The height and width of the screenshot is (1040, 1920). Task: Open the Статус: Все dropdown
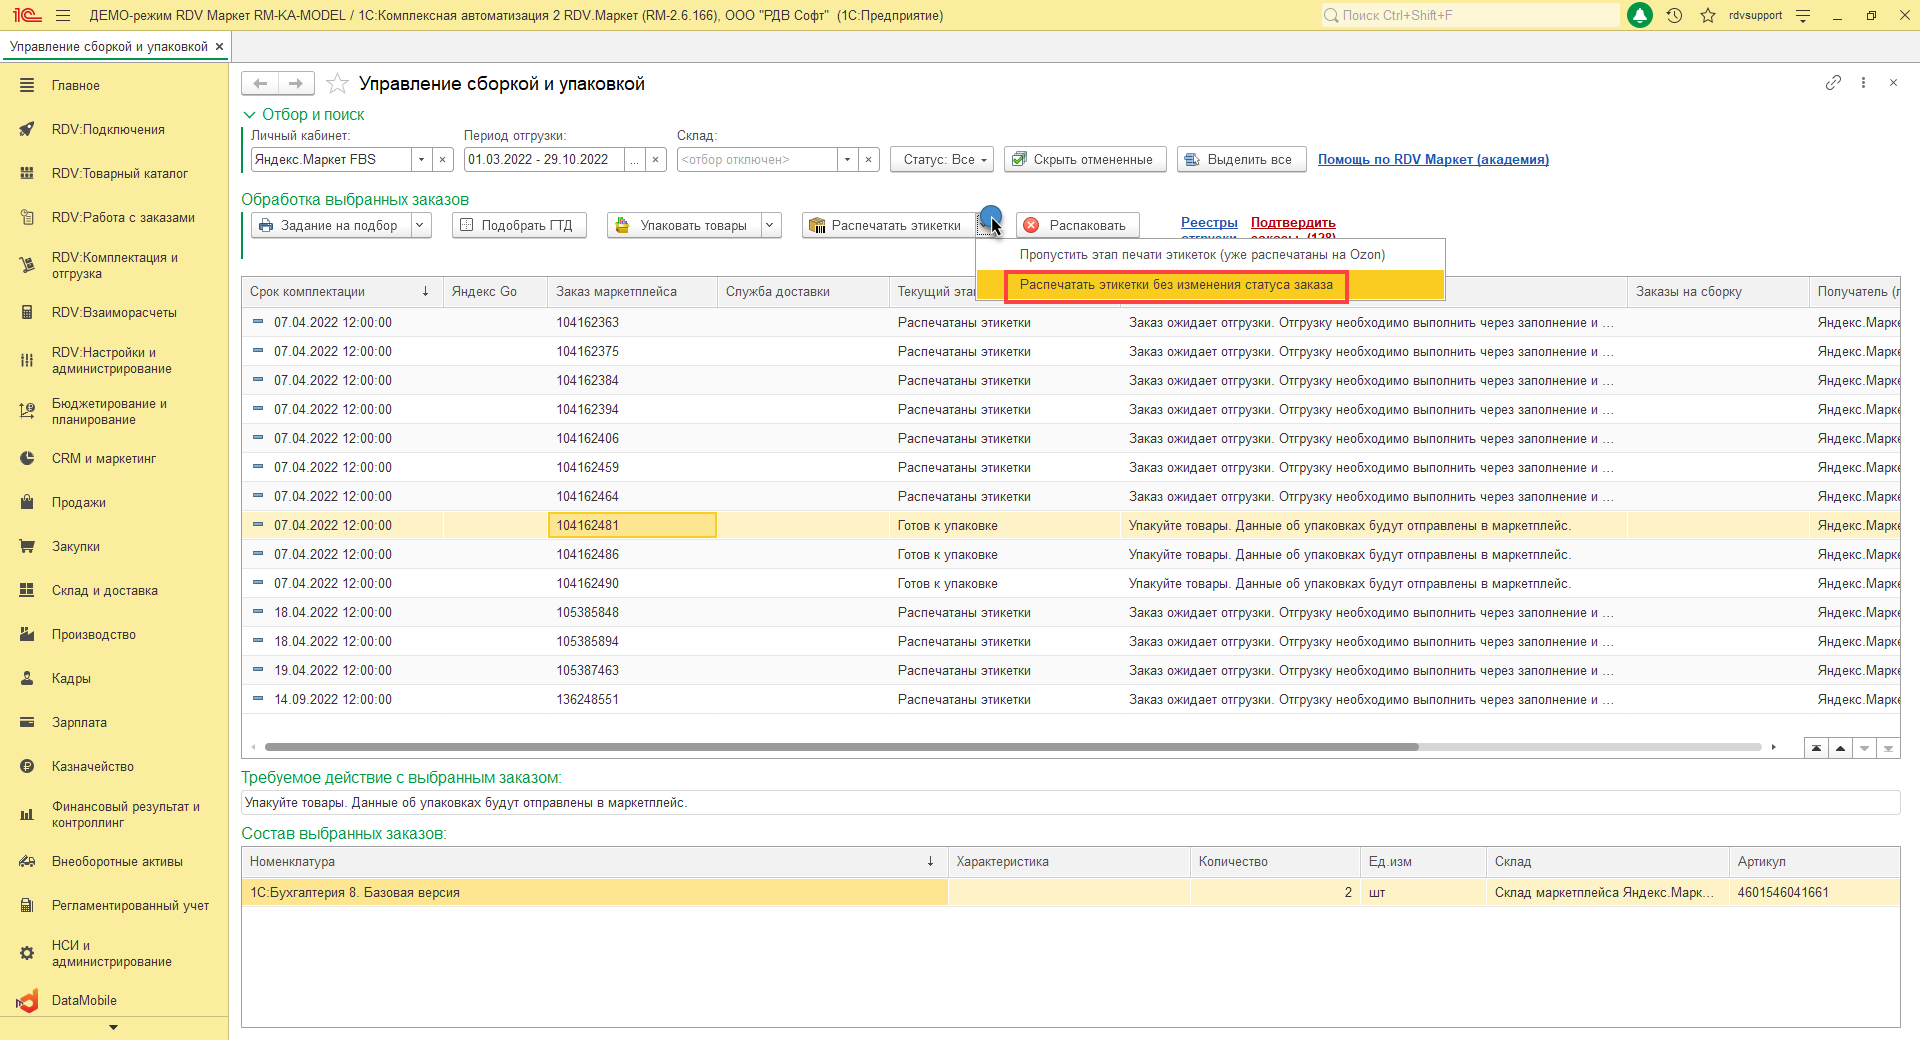[x=941, y=160]
